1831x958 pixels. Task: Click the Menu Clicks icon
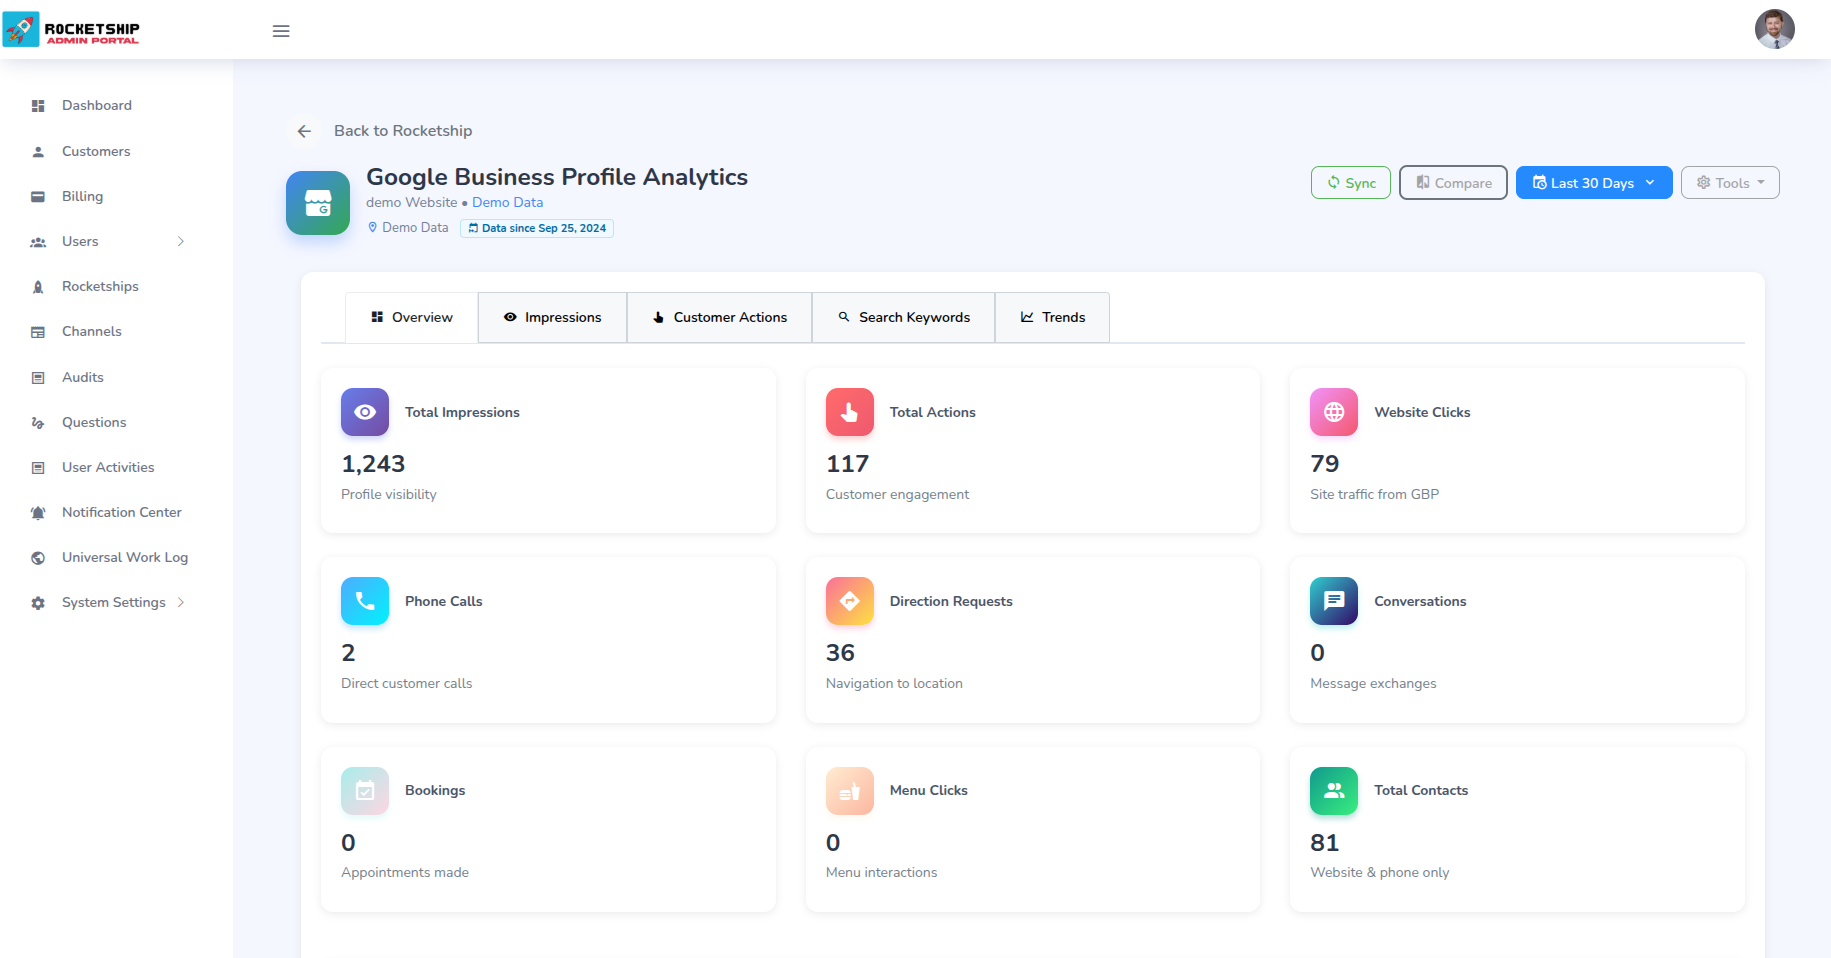[850, 791]
